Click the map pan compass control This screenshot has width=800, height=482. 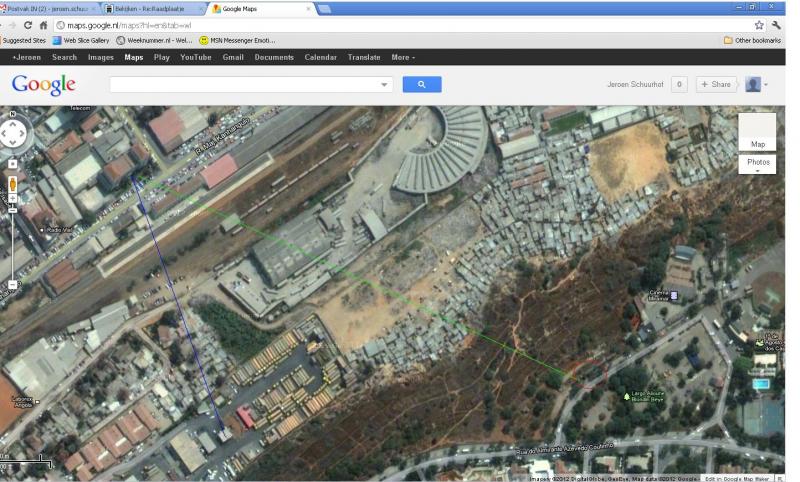pos(13,134)
